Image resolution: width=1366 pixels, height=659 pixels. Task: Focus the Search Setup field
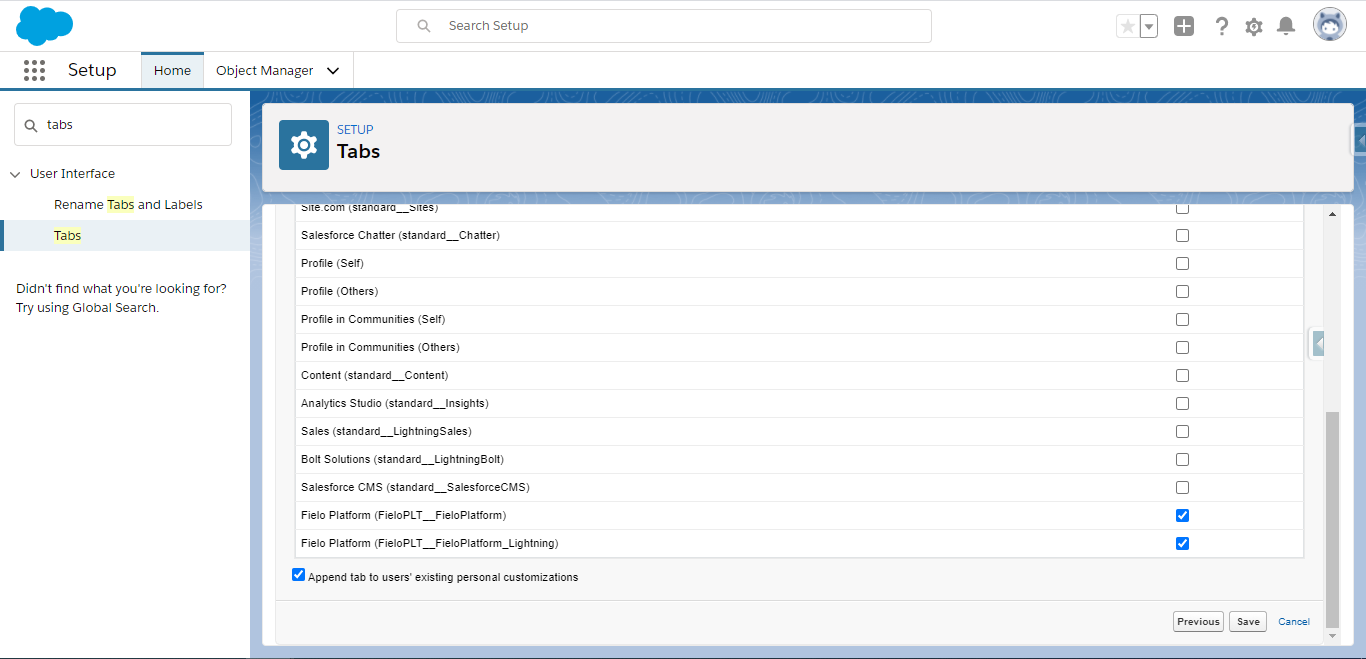pos(664,26)
